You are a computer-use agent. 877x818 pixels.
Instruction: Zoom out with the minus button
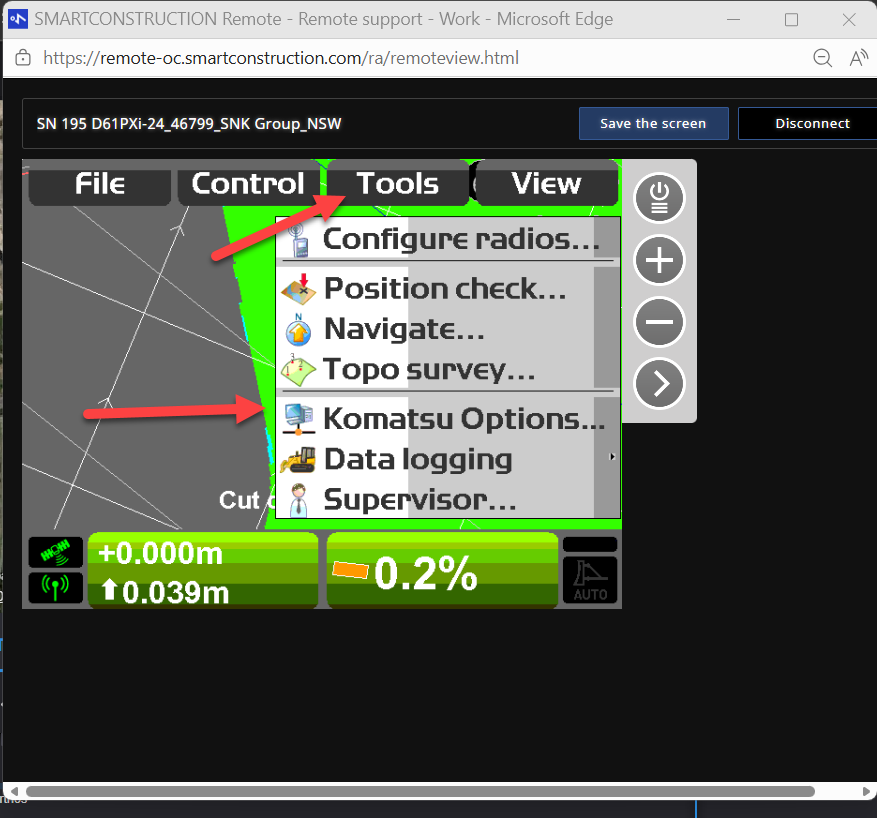[x=659, y=322]
